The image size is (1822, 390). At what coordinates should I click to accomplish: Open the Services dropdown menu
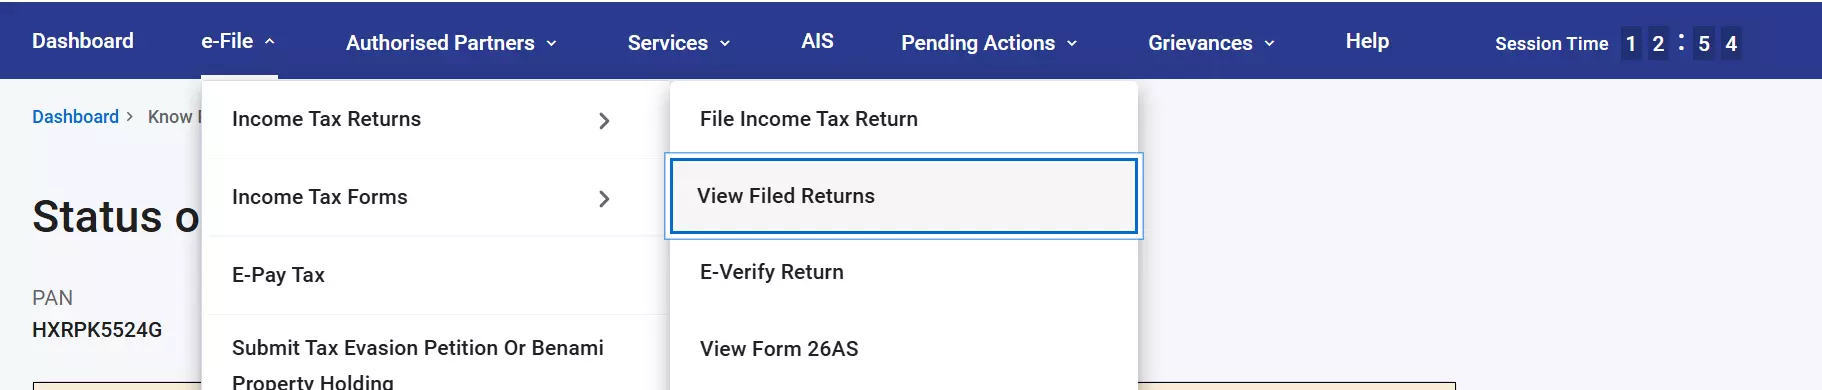pos(679,43)
